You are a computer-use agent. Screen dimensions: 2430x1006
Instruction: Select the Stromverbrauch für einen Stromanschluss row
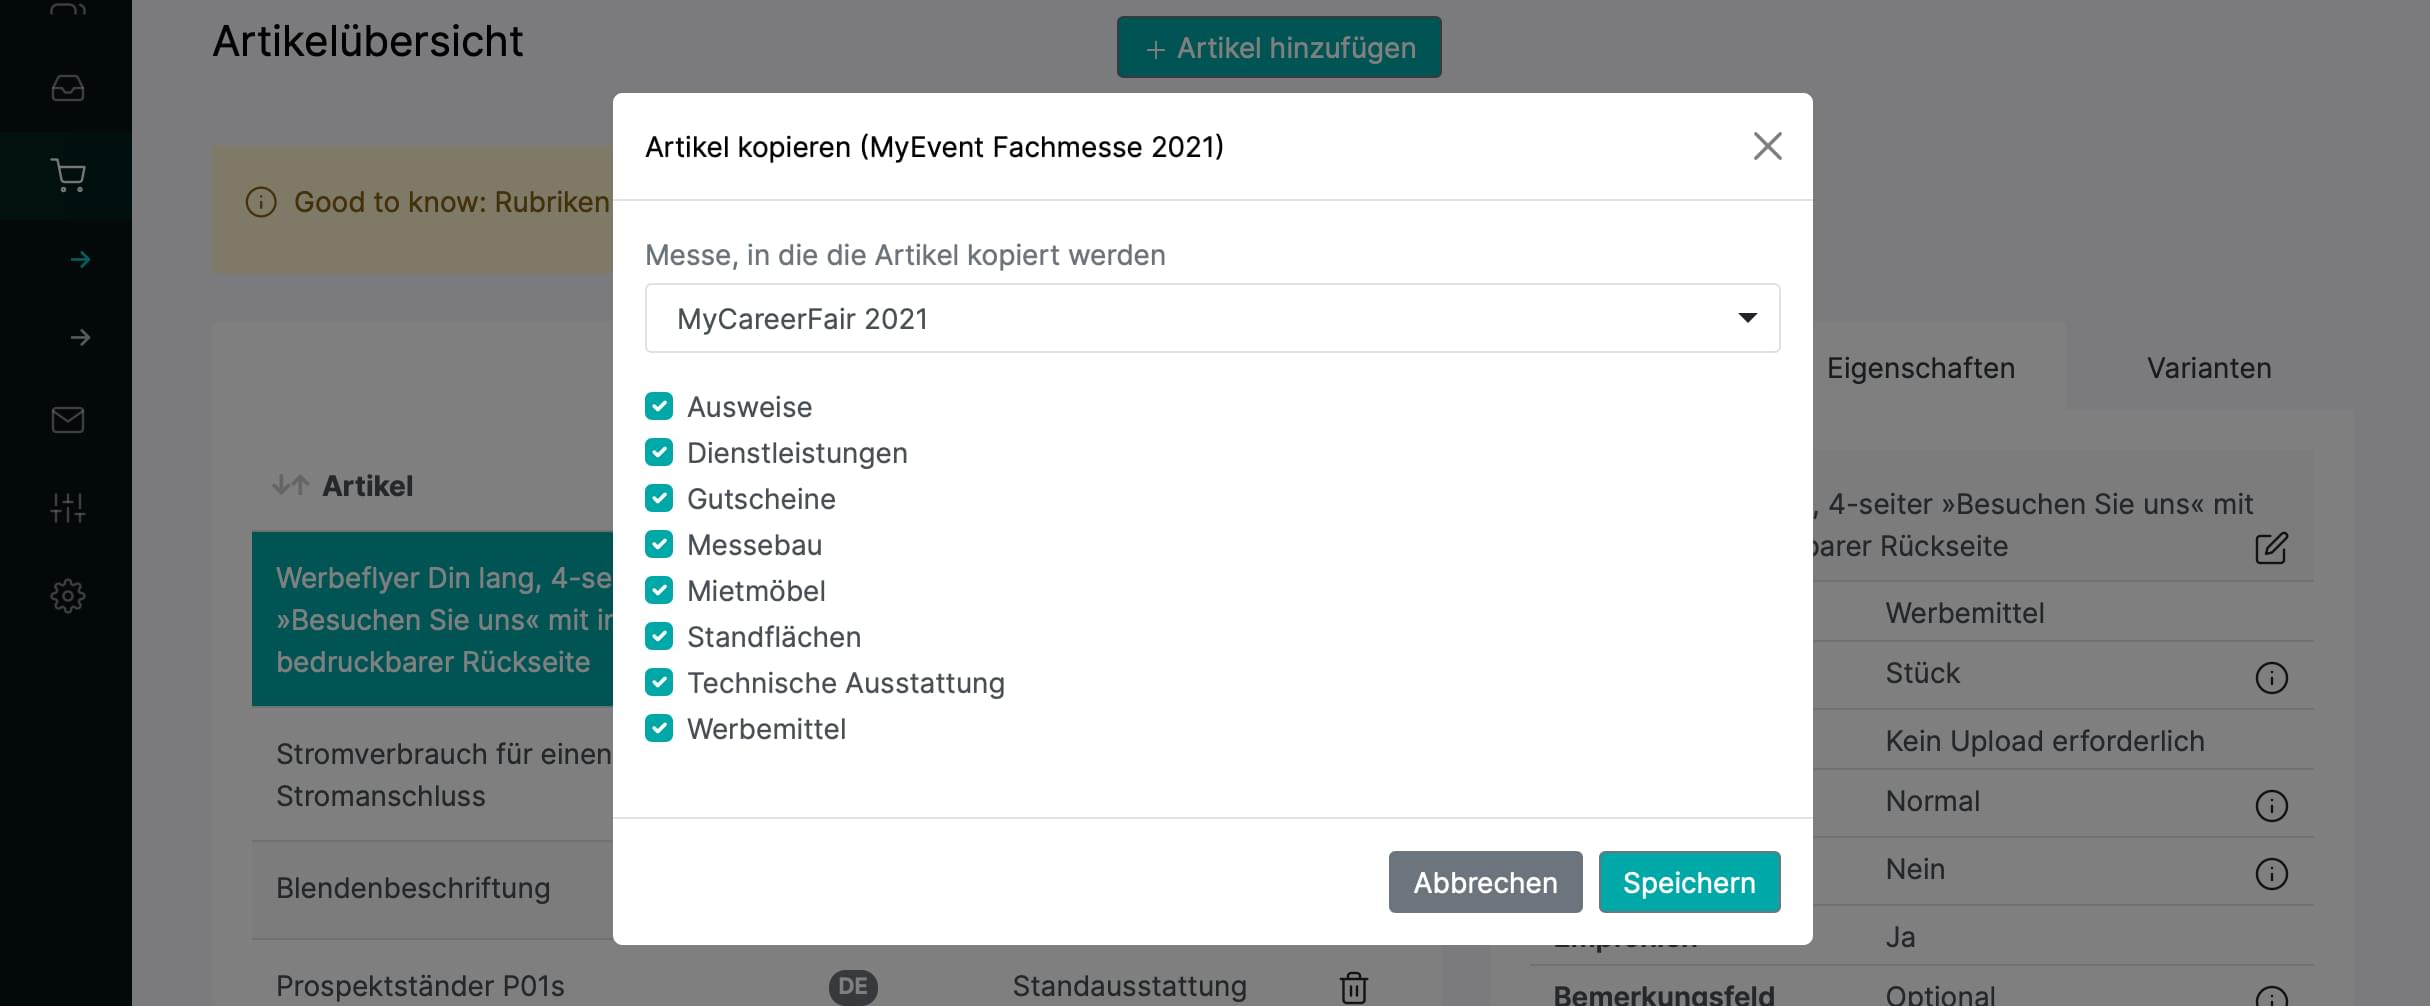click(x=432, y=775)
